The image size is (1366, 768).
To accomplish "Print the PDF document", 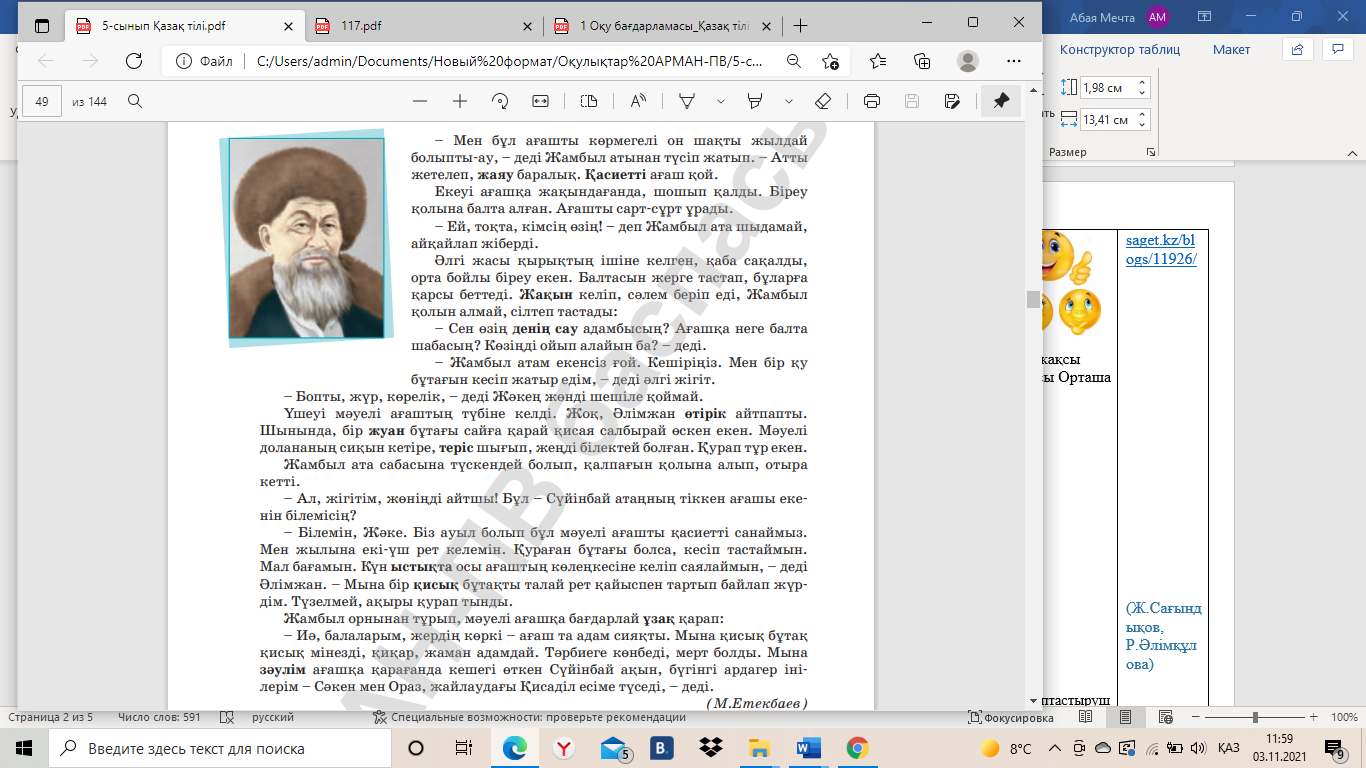I will 871,101.
